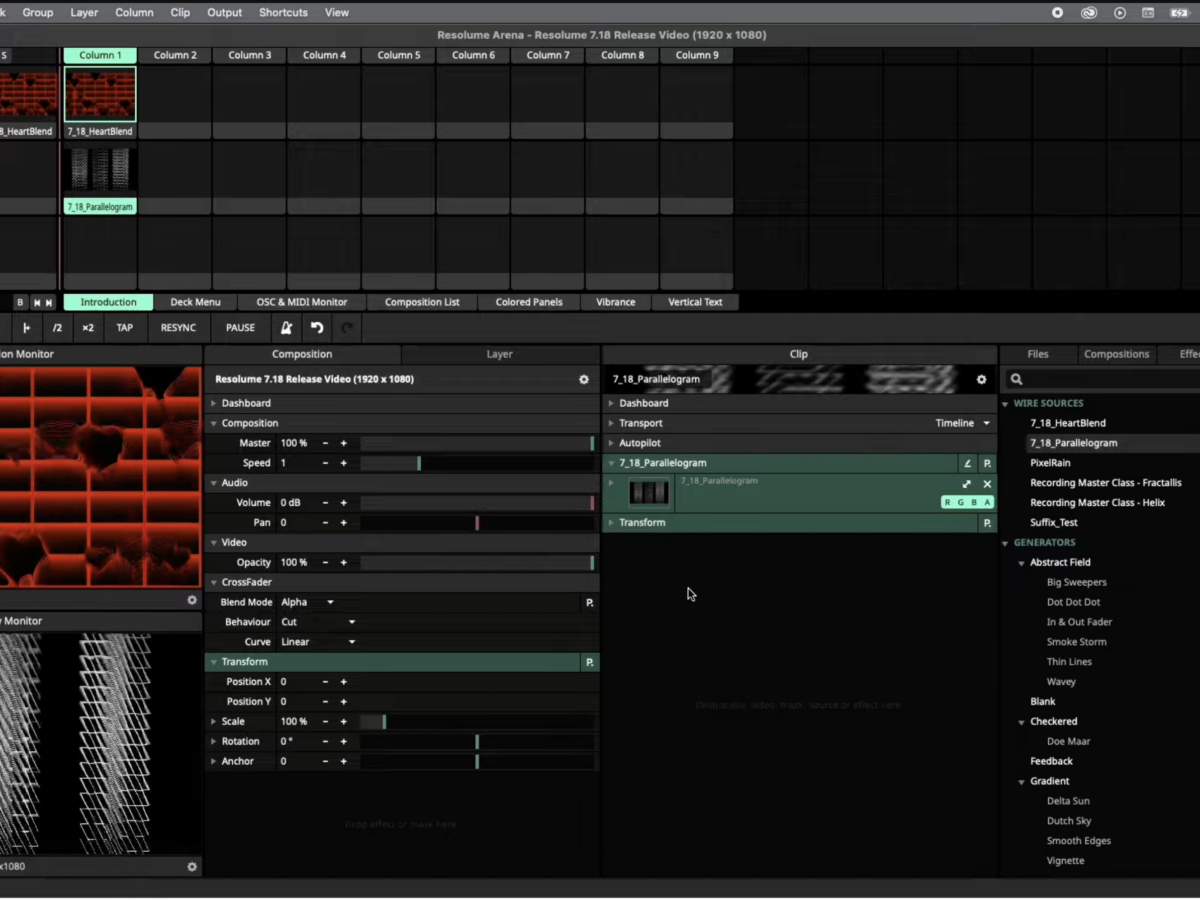
Task: Open Creative Cloud from the macOS menu bar
Action: pyautogui.click(x=1088, y=13)
